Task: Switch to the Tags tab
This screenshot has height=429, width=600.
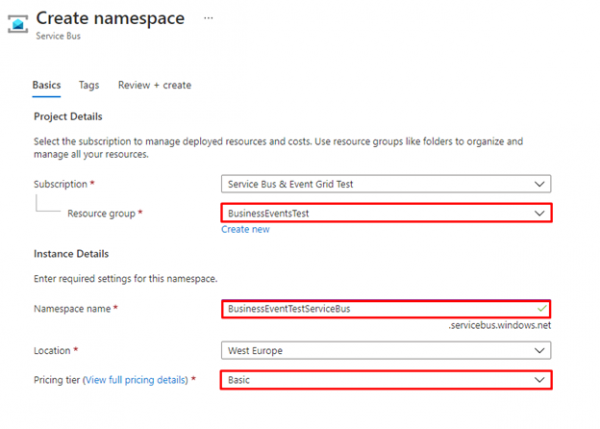Action: click(89, 85)
